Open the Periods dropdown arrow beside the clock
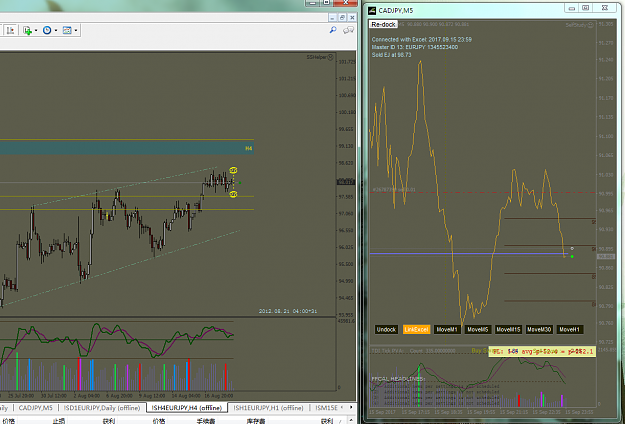The height and width of the screenshot is (424, 625). point(56,30)
